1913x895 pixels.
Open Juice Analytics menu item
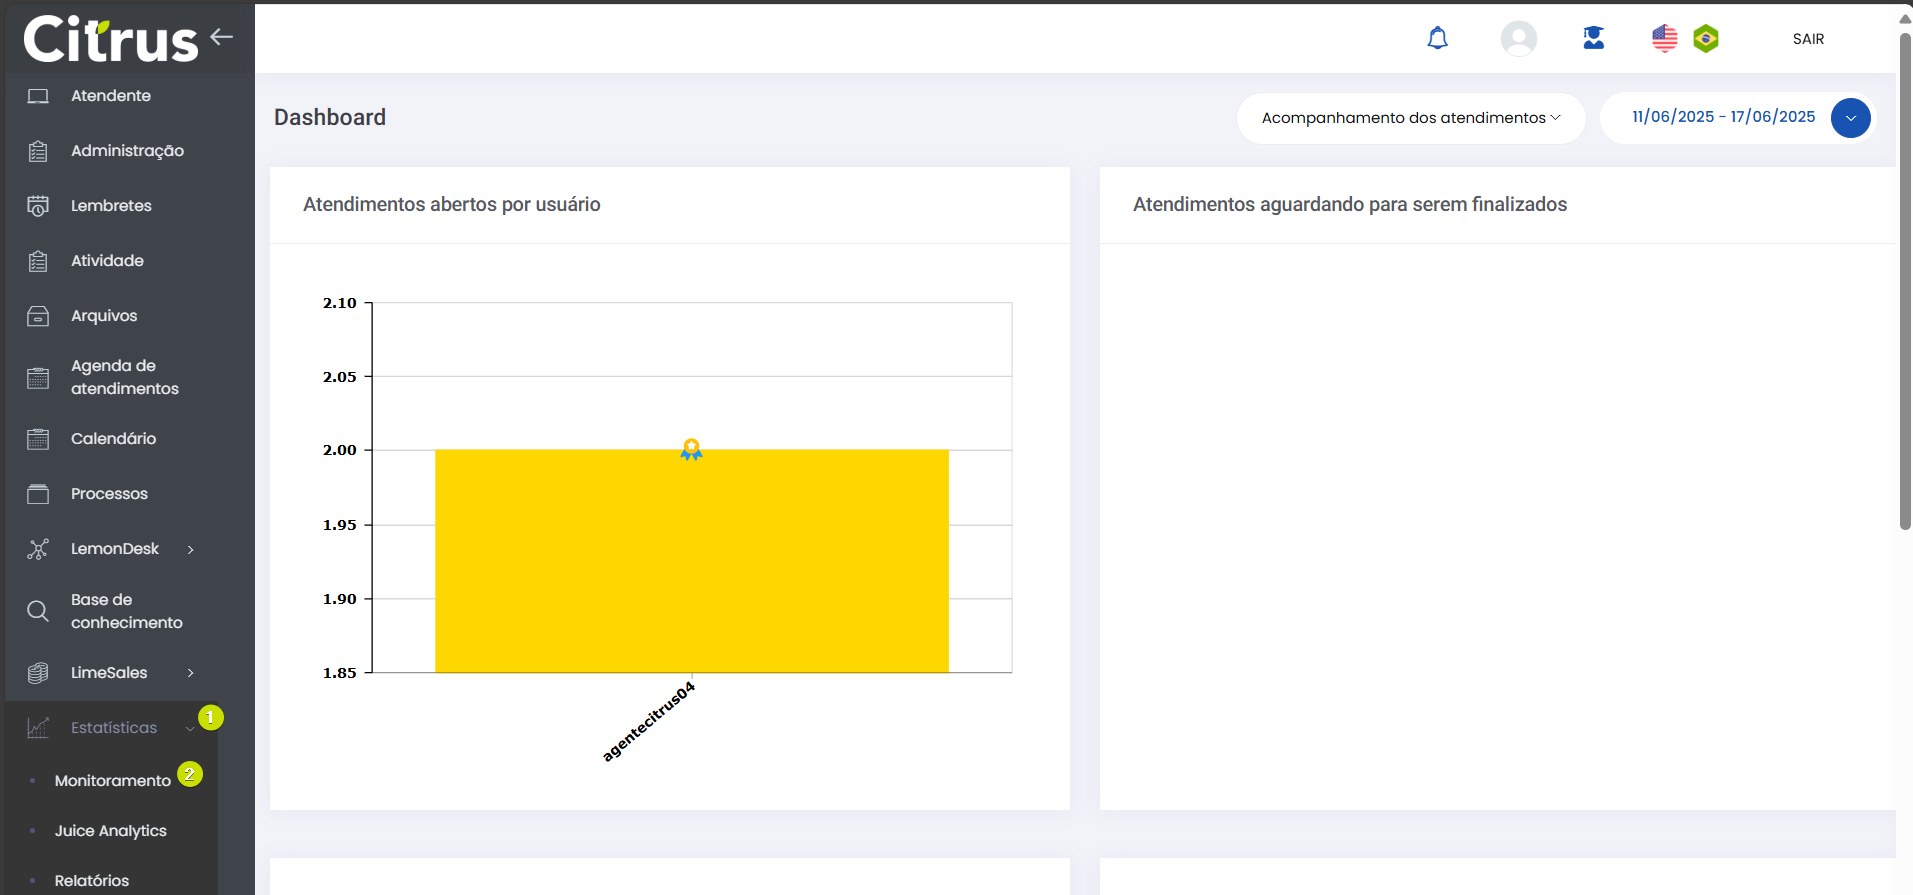[x=110, y=831]
